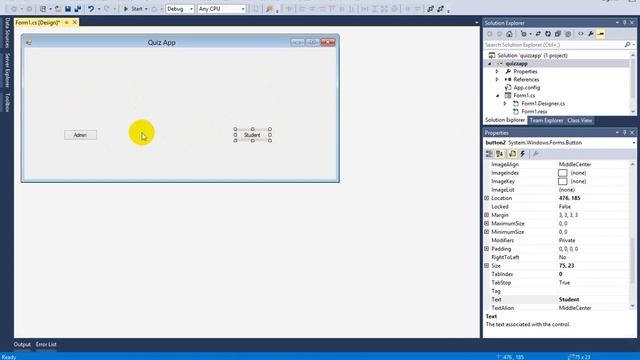Click the Undo arrow in the toolbar
Screen dimensions: 640x360
[x=91, y=9]
